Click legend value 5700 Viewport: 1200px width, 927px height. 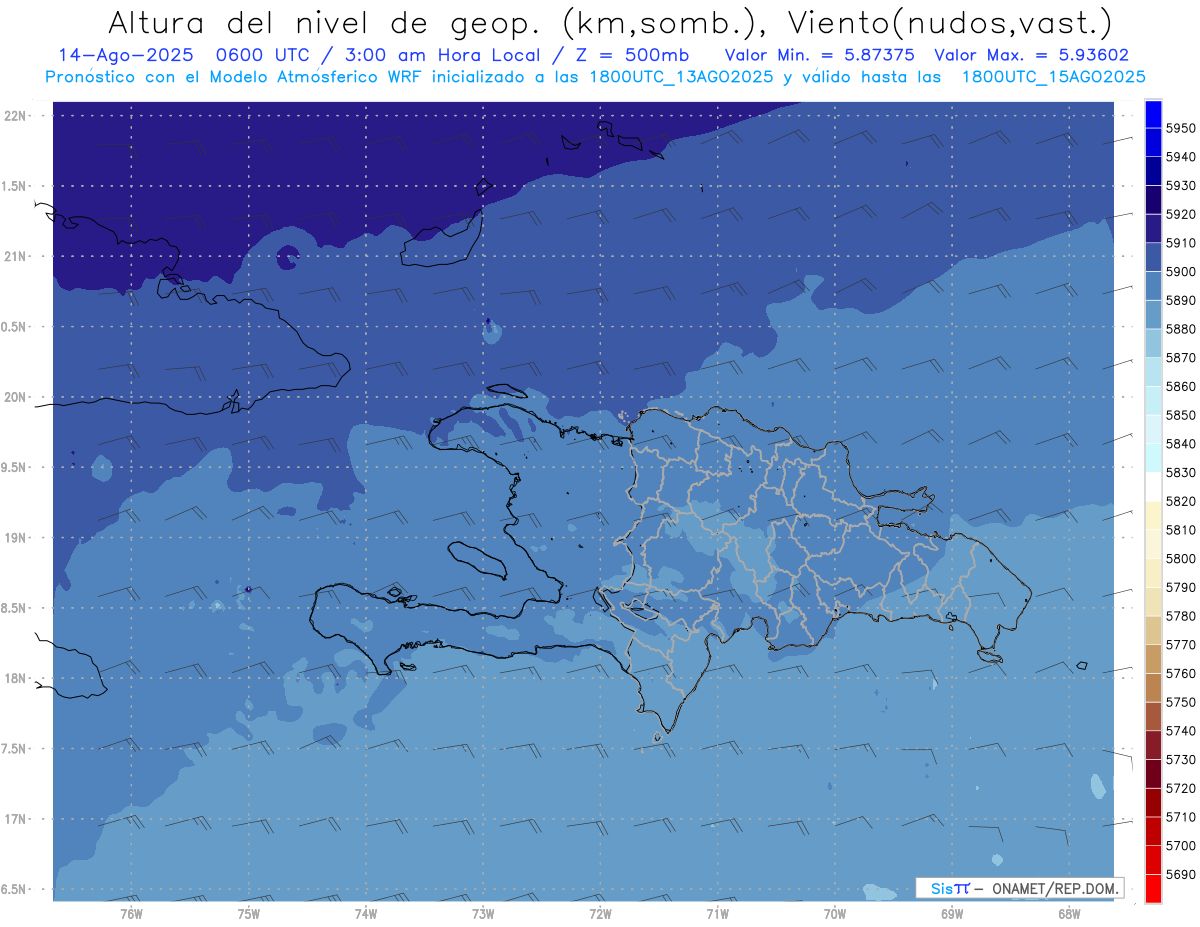1180,845
